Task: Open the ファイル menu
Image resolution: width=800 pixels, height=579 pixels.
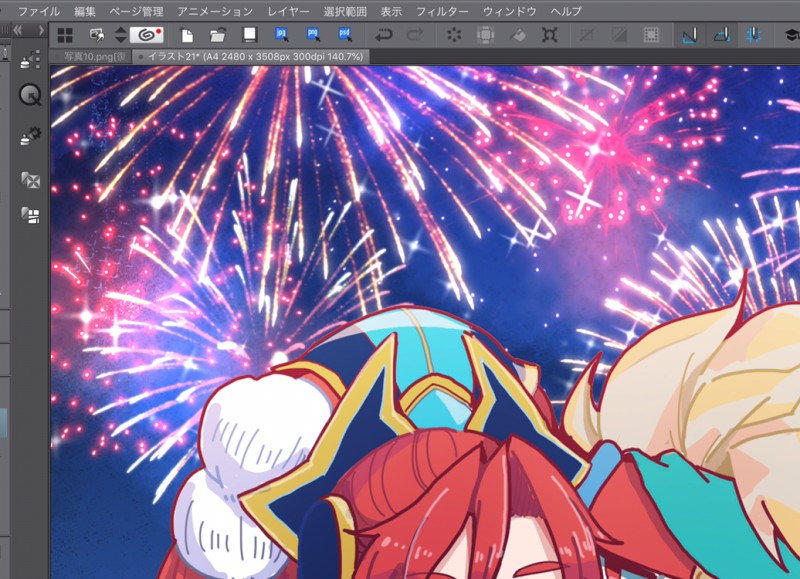Action: point(39,11)
